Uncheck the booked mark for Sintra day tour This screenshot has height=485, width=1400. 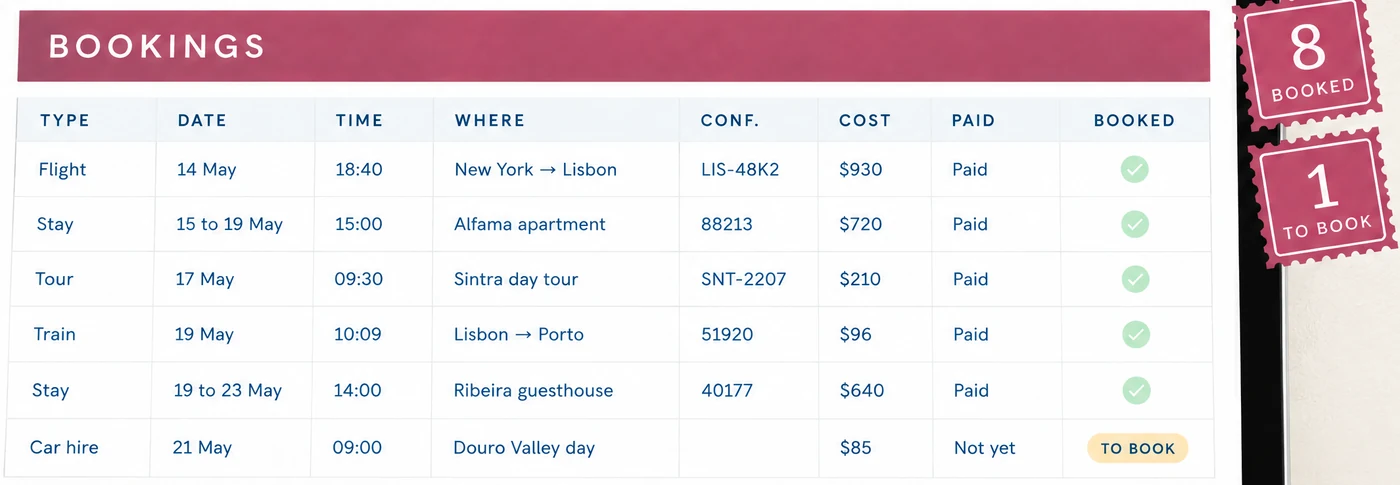1134,279
